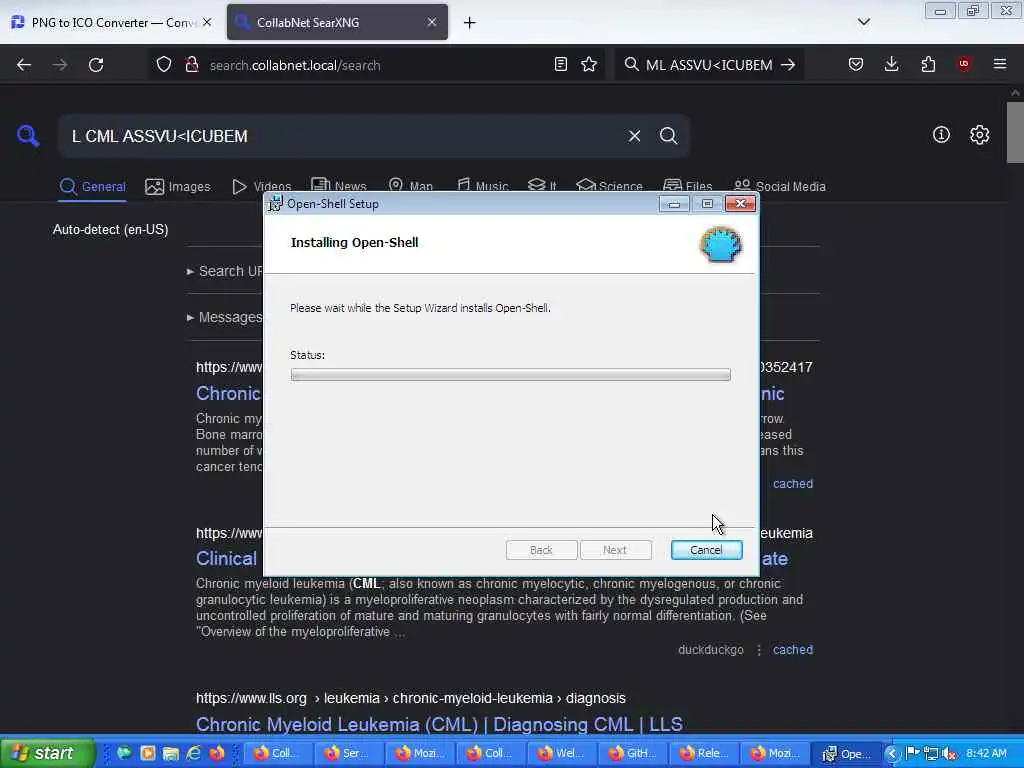Click the result options dots beside duckduckgo
The height and width of the screenshot is (768, 1024).
[x=759, y=650]
